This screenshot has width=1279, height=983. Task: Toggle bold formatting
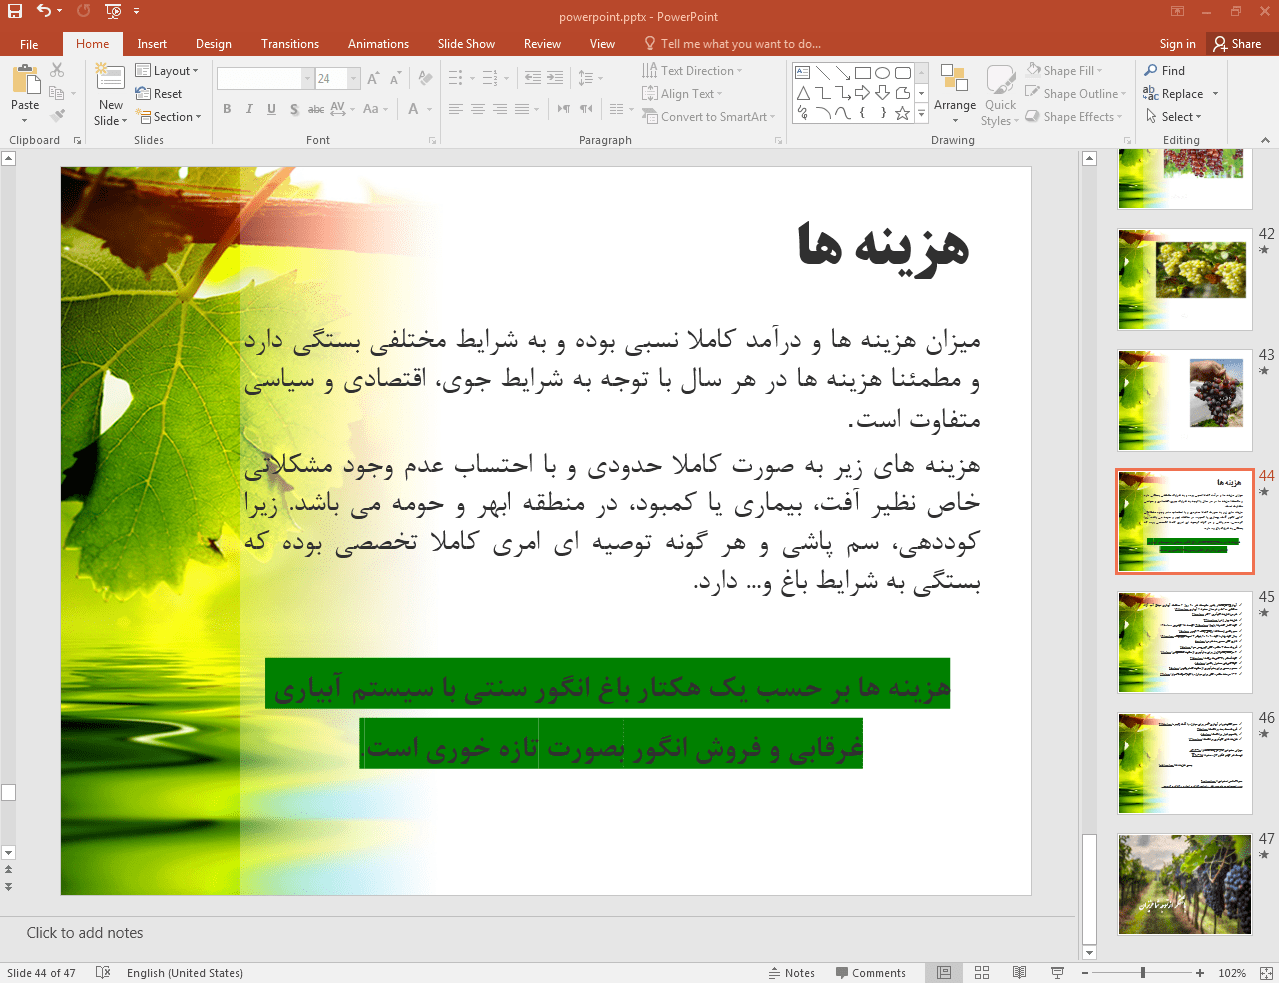coord(227,109)
